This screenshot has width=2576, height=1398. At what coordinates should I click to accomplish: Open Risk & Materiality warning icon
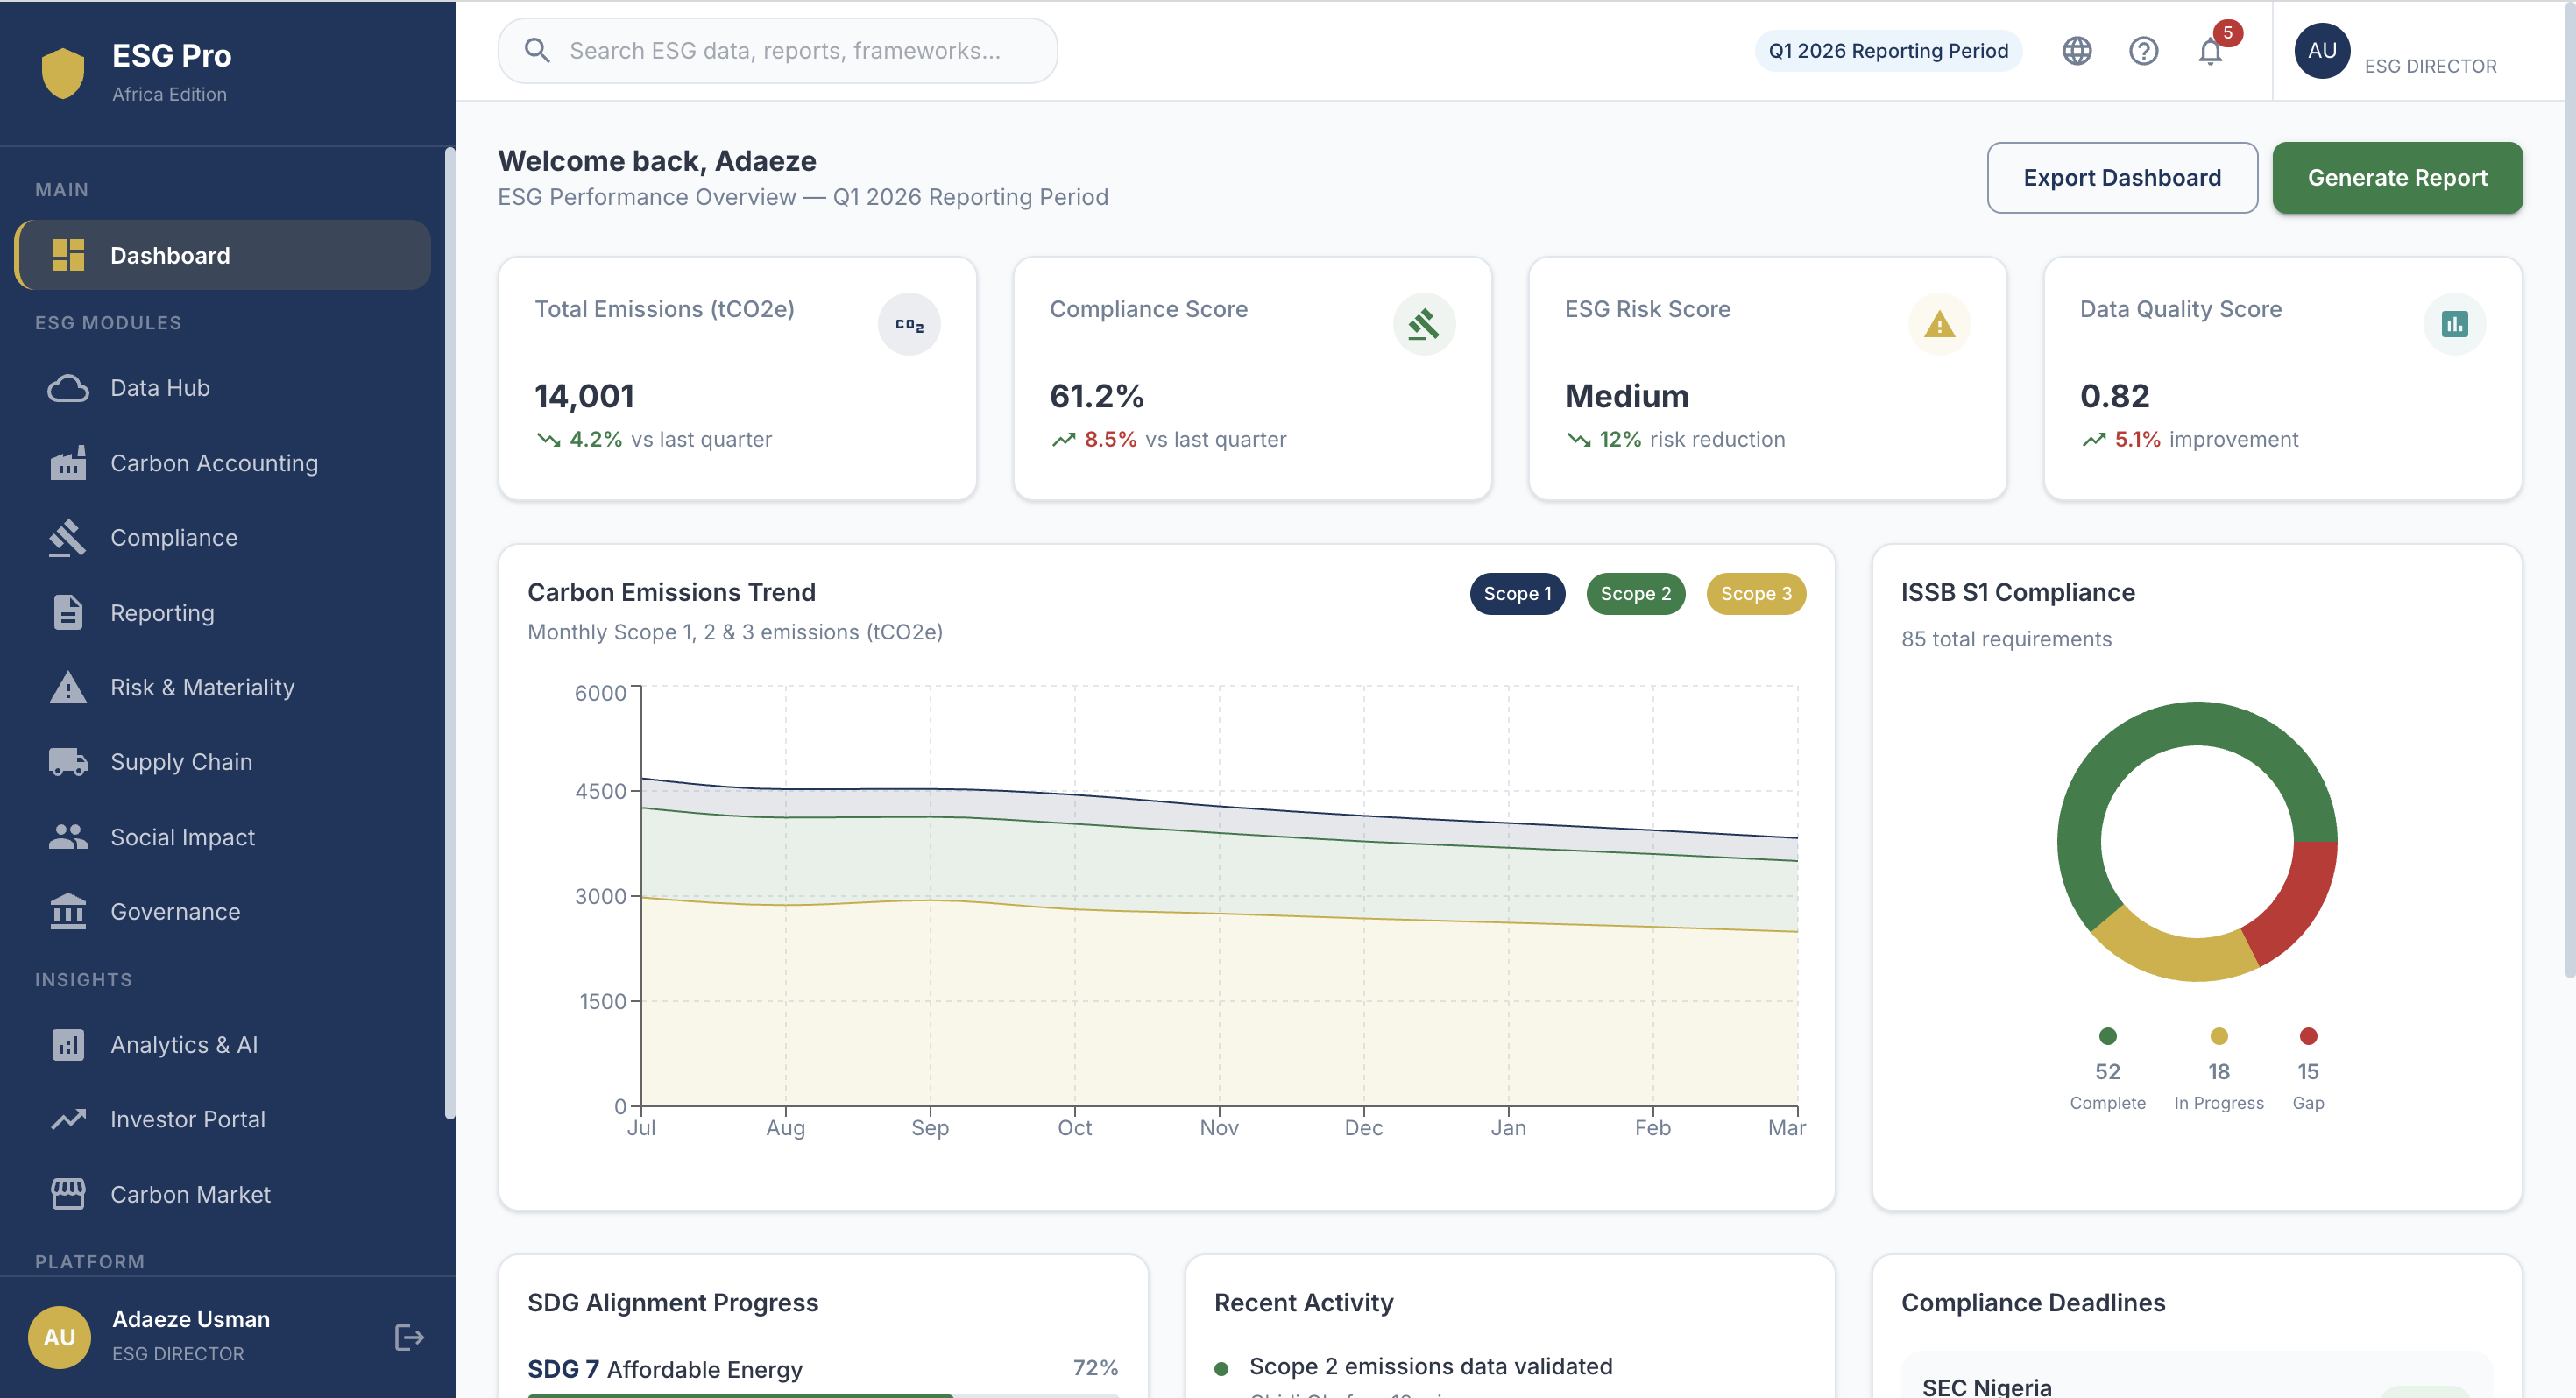68,687
